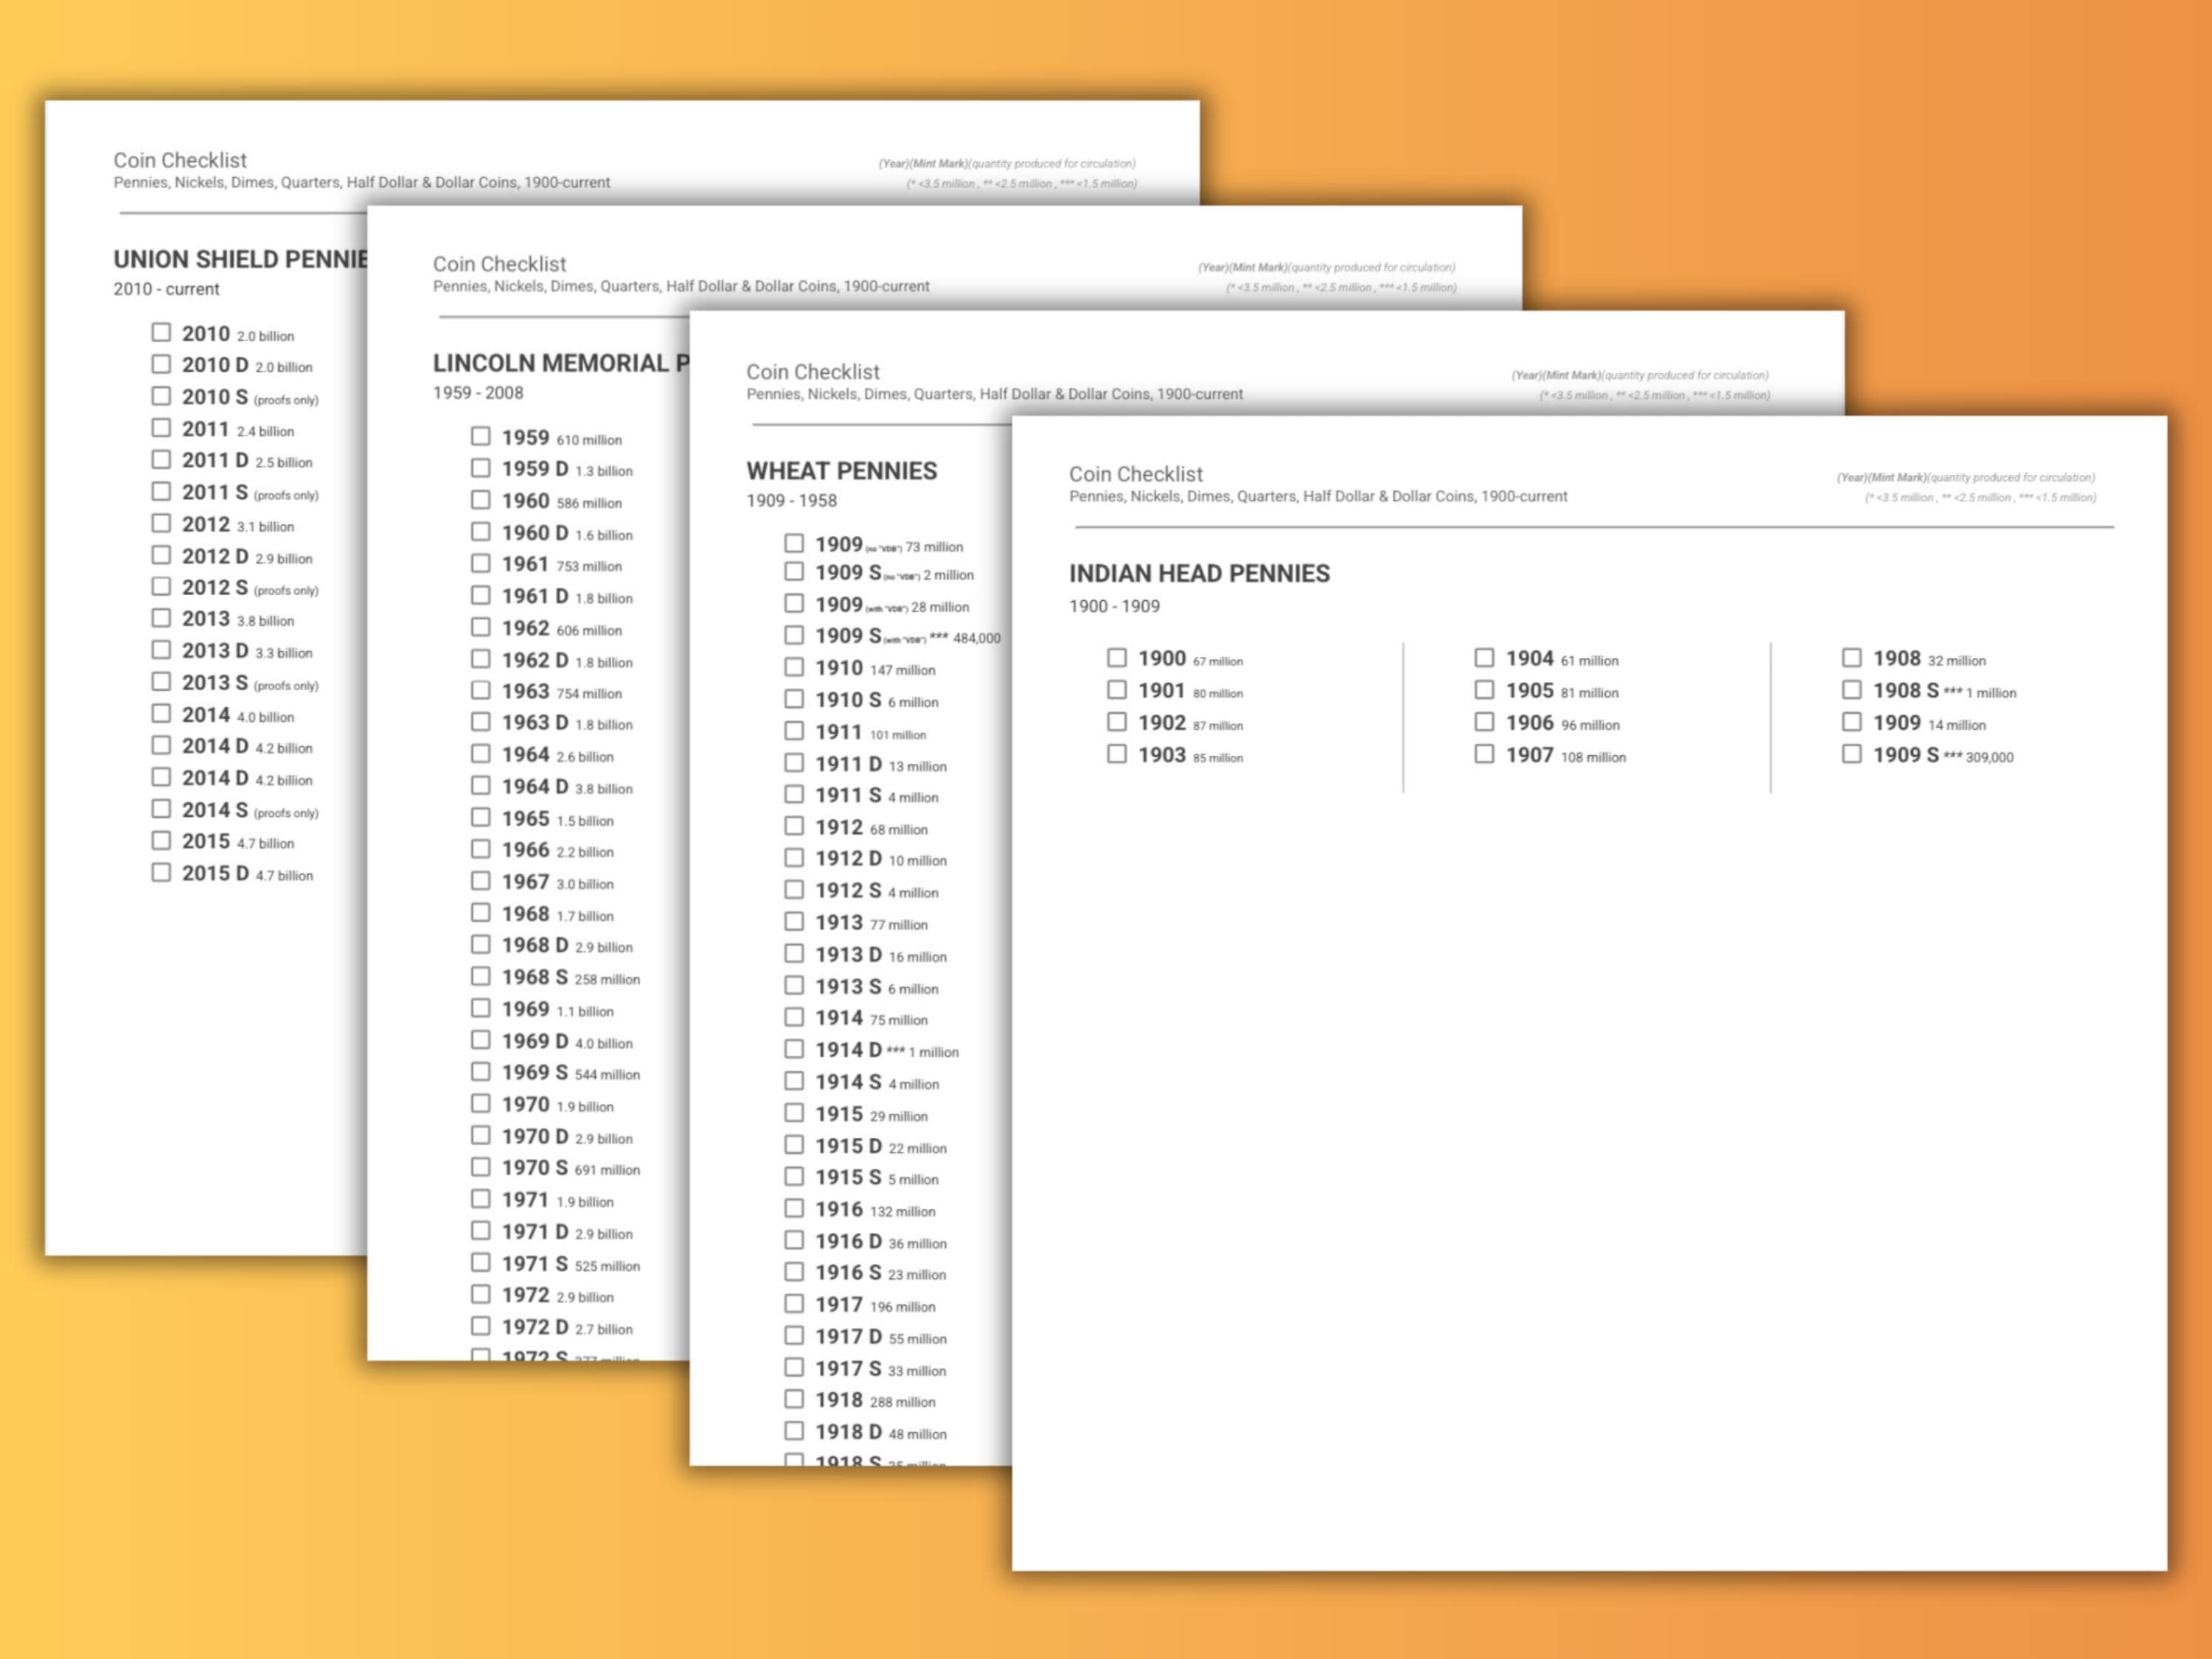The image size is (2212, 1659).
Task: Tick the 1903 85 million checkbox
Action: (x=1116, y=754)
